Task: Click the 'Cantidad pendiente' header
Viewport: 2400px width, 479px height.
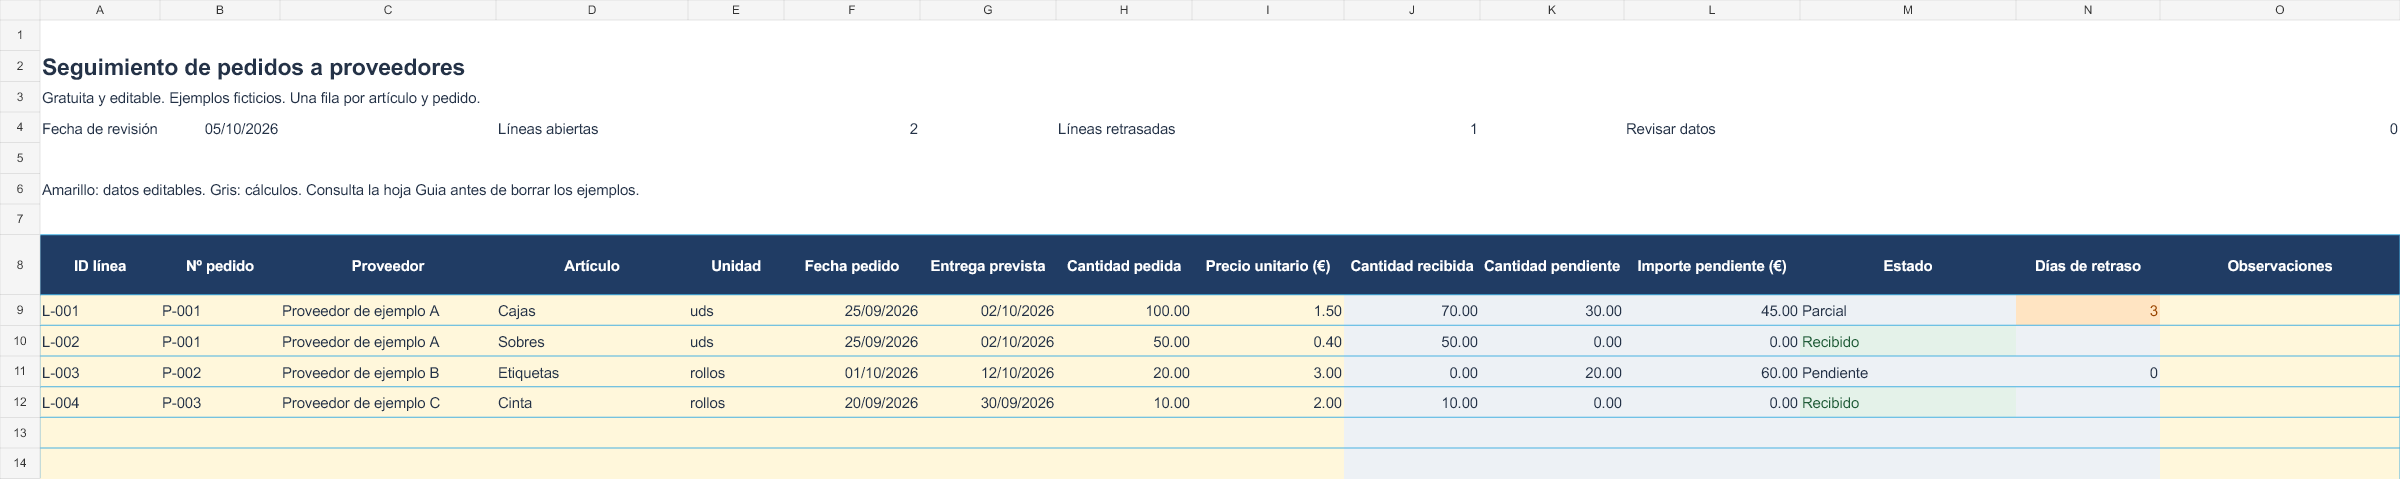Action: pyautogui.click(x=1552, y=266)
